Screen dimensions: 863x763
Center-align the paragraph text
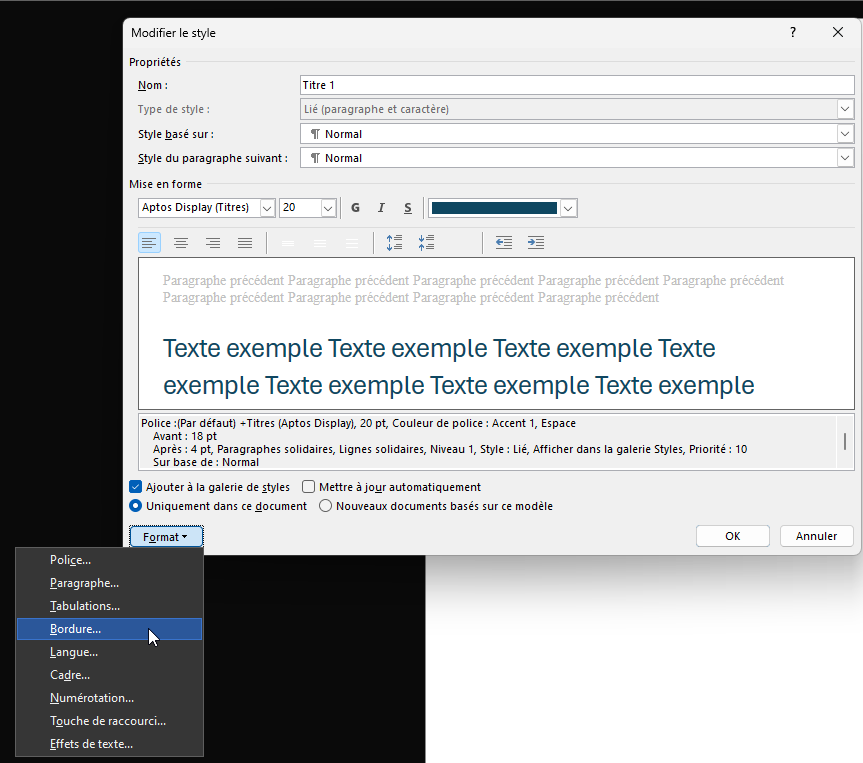point(181,243)
